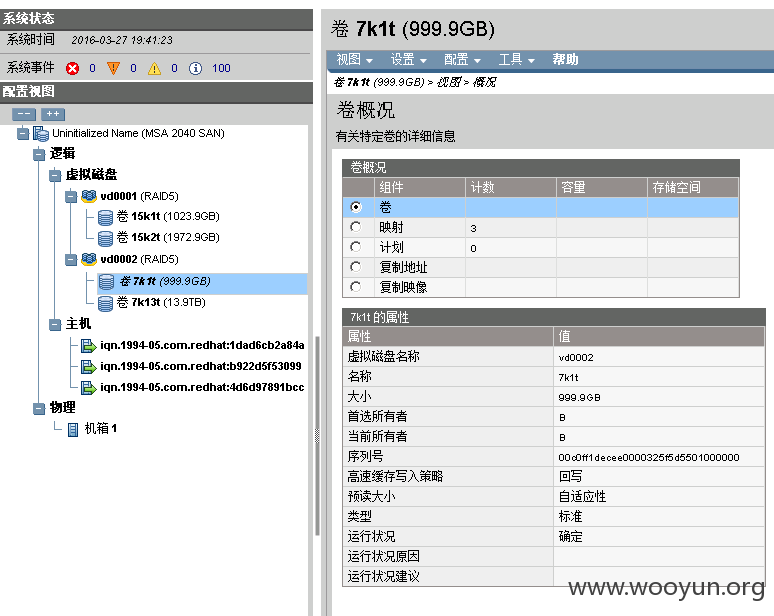
Task: Click the informational events count 100
Action: pyautogui.click(x=221, y=68)
